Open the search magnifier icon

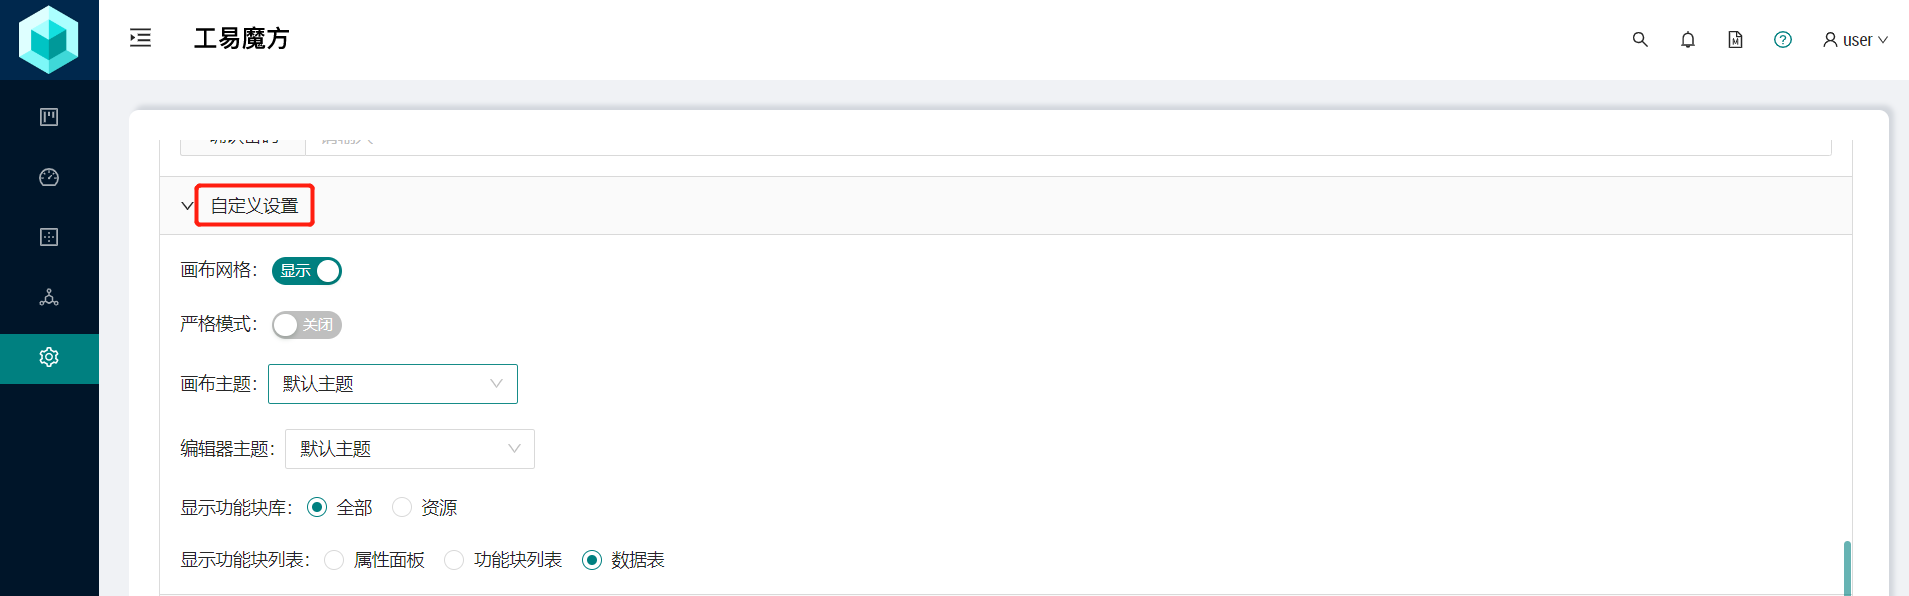click(1640, 39)
